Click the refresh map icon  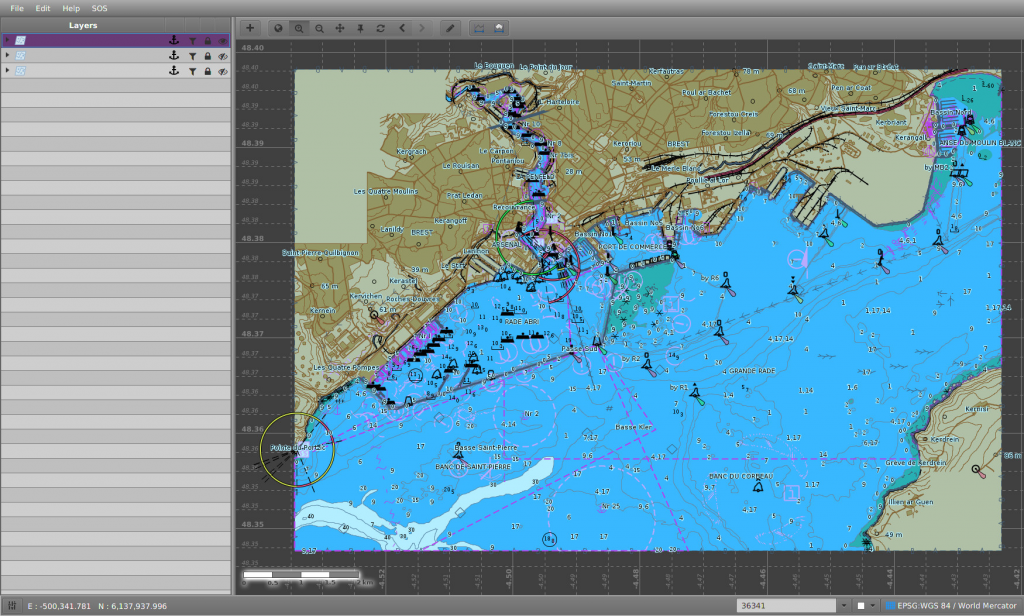click(x=381, y=28)
